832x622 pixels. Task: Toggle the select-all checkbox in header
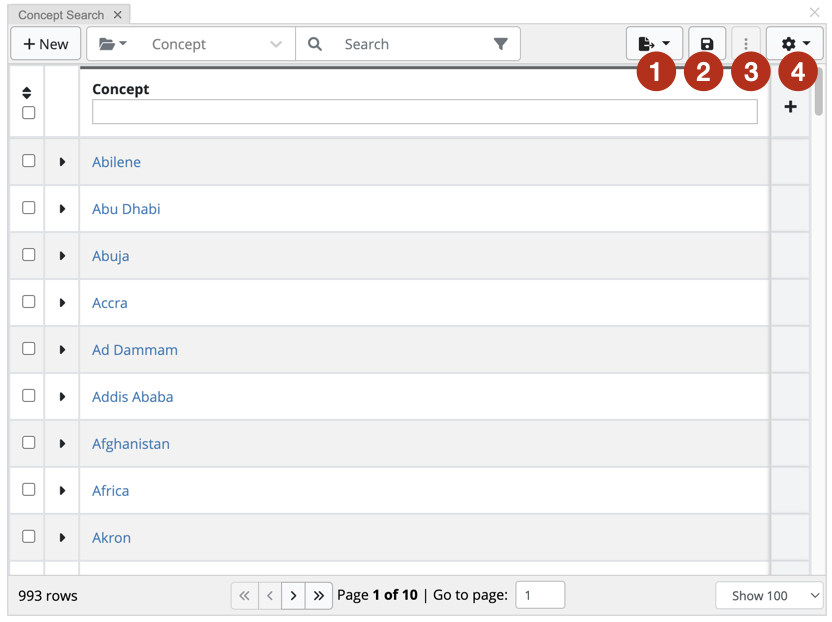click(29, 113)
